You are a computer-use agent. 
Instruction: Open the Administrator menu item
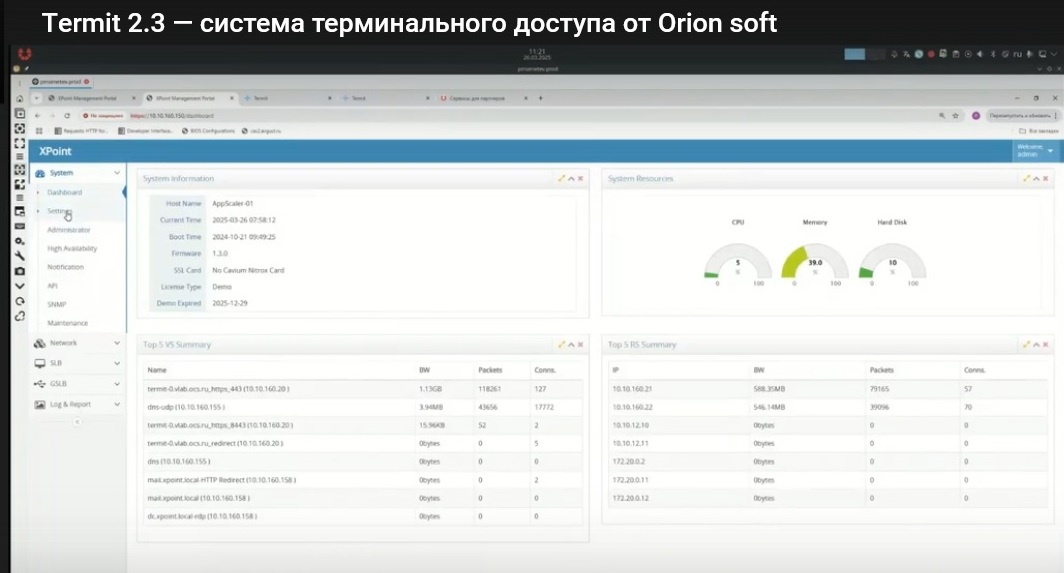click(69, 230)
